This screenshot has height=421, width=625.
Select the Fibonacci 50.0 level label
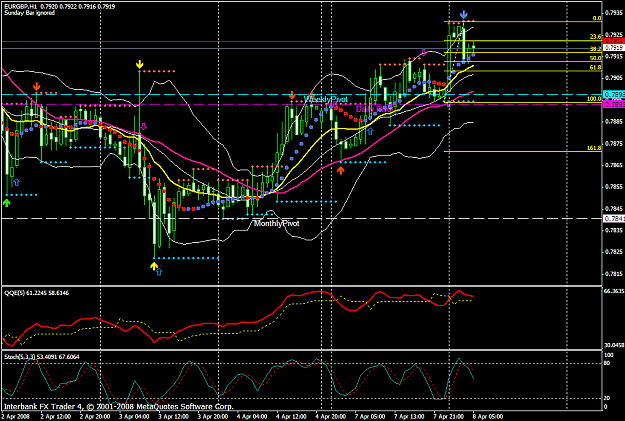pos(596,58)
